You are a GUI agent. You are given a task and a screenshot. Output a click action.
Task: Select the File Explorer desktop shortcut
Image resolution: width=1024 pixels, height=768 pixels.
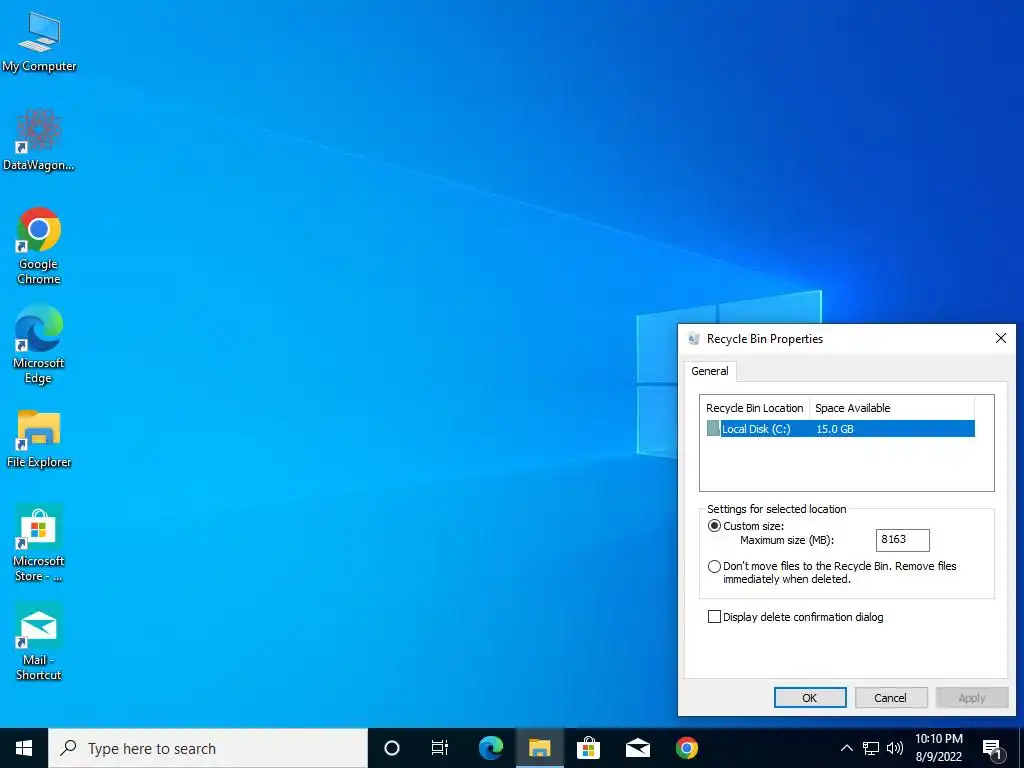pos(39,439)
